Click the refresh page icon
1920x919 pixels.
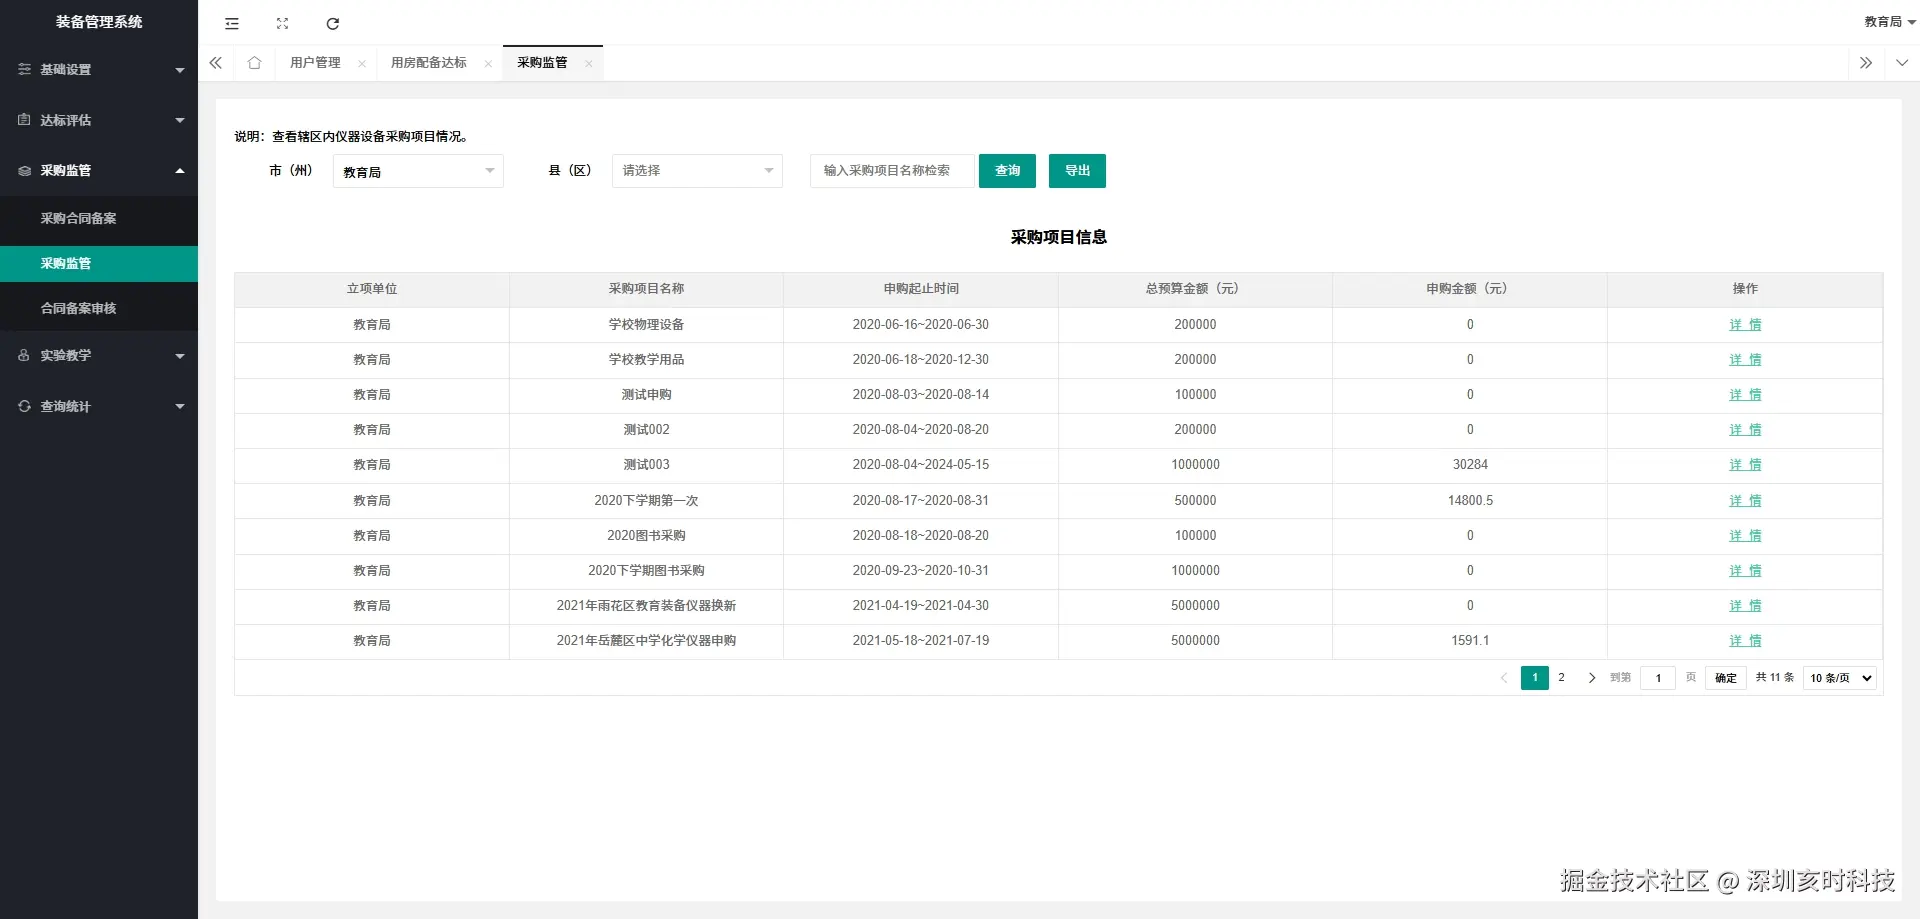tap(333, 23)
